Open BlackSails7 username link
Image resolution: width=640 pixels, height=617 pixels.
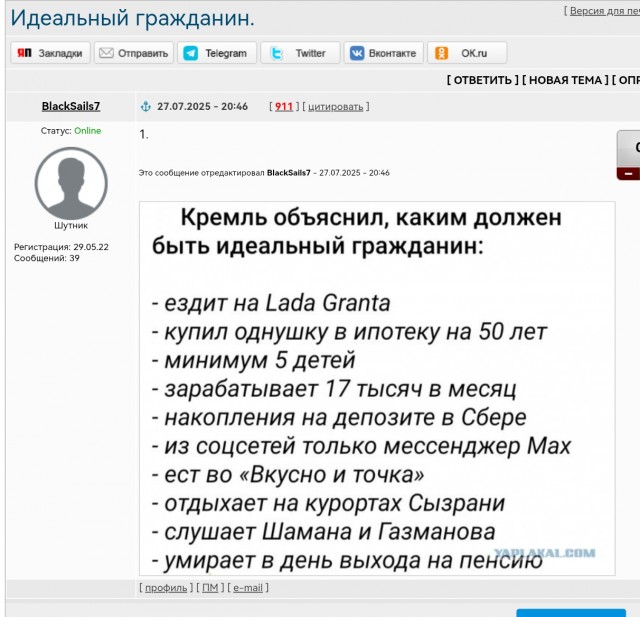coord(71,106)
